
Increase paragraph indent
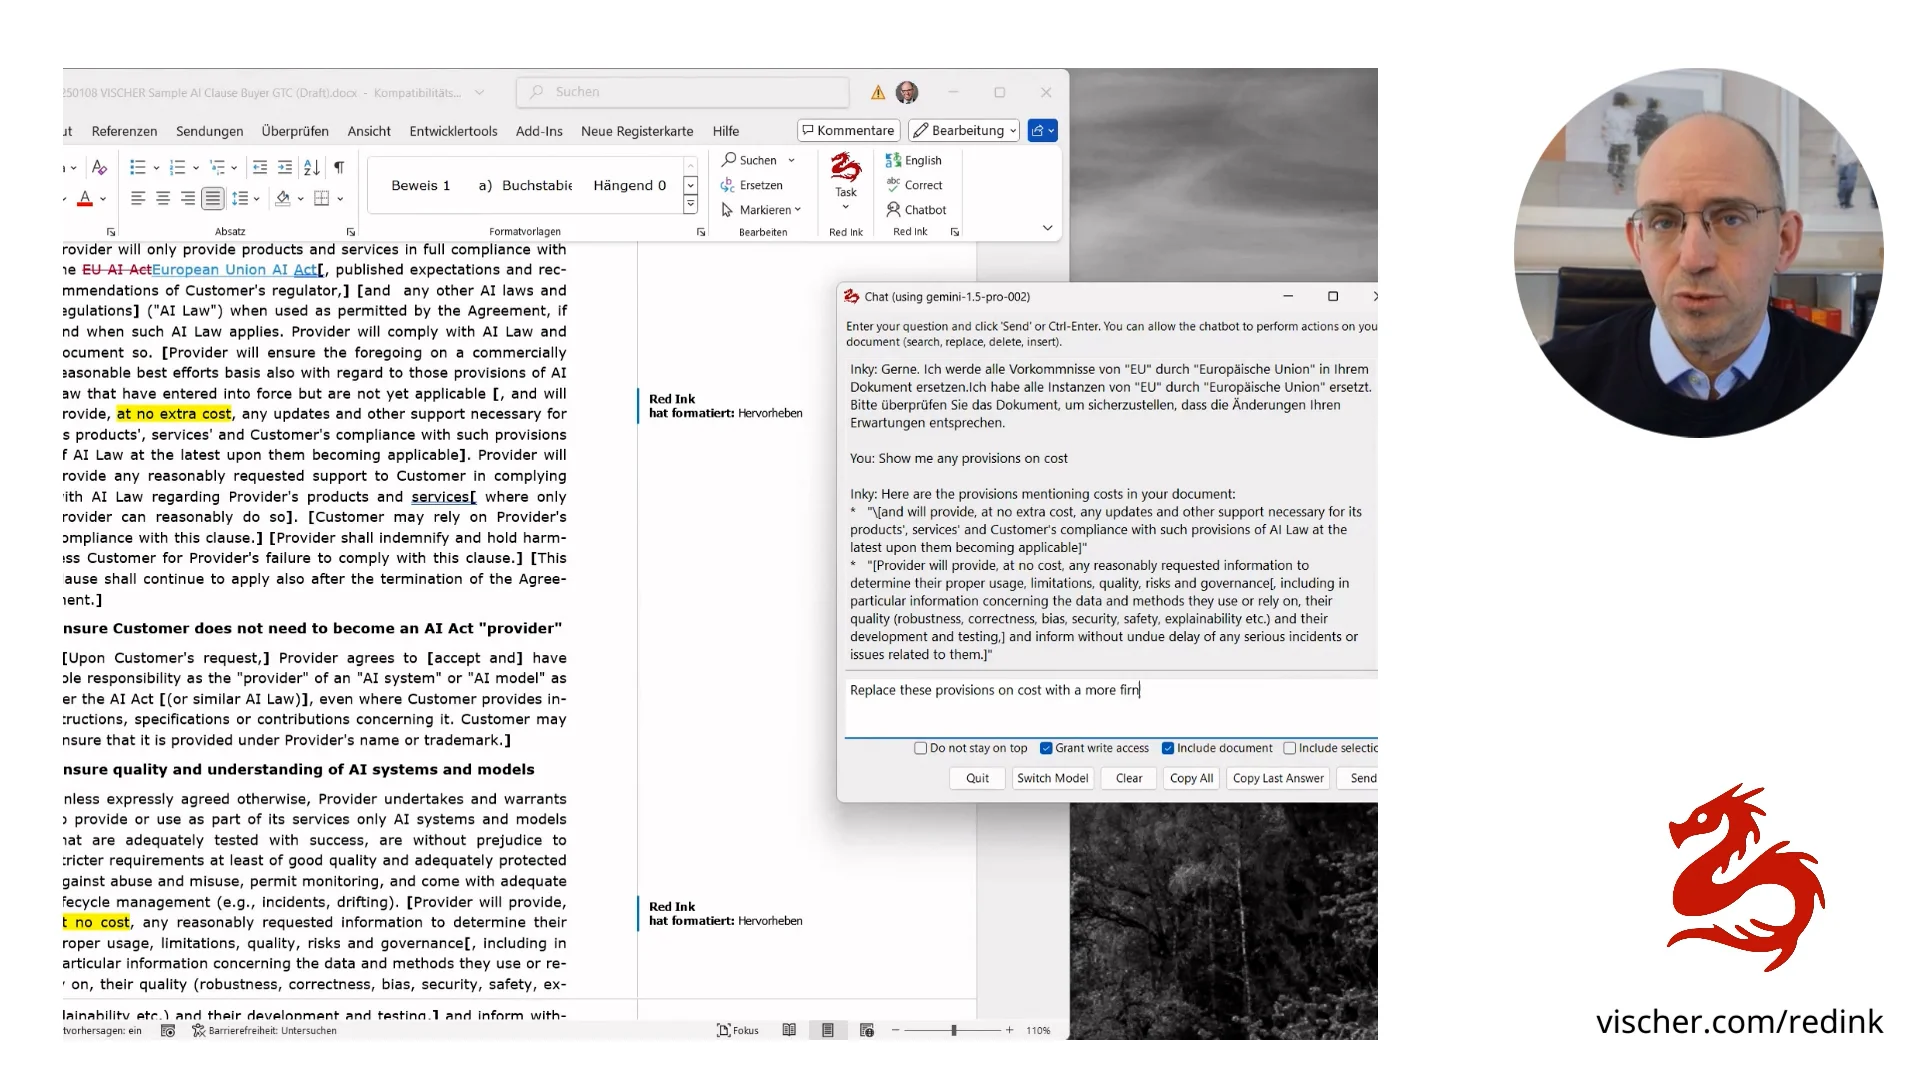[x=285, y=167]
